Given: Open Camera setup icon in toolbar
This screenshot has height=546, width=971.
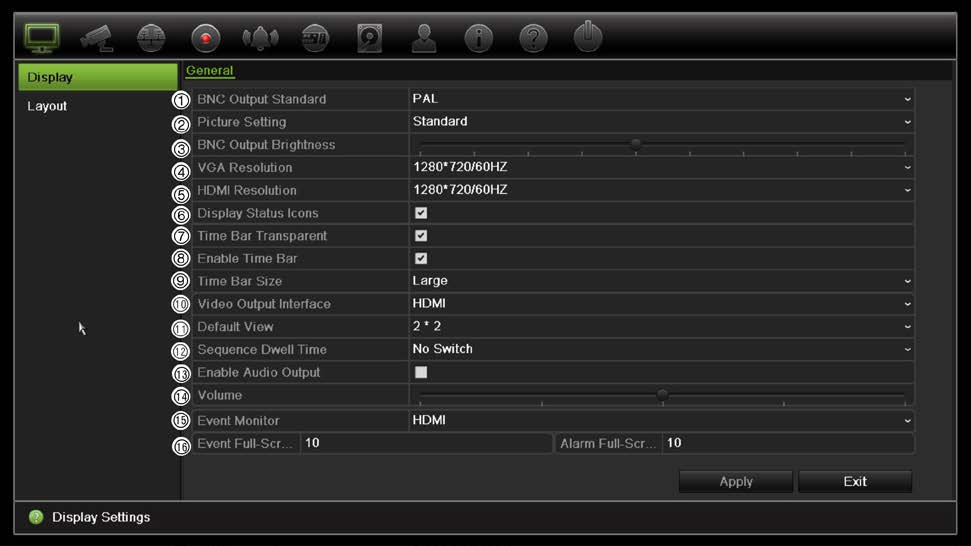Looking at the screenshot, I should click(97, 38).
